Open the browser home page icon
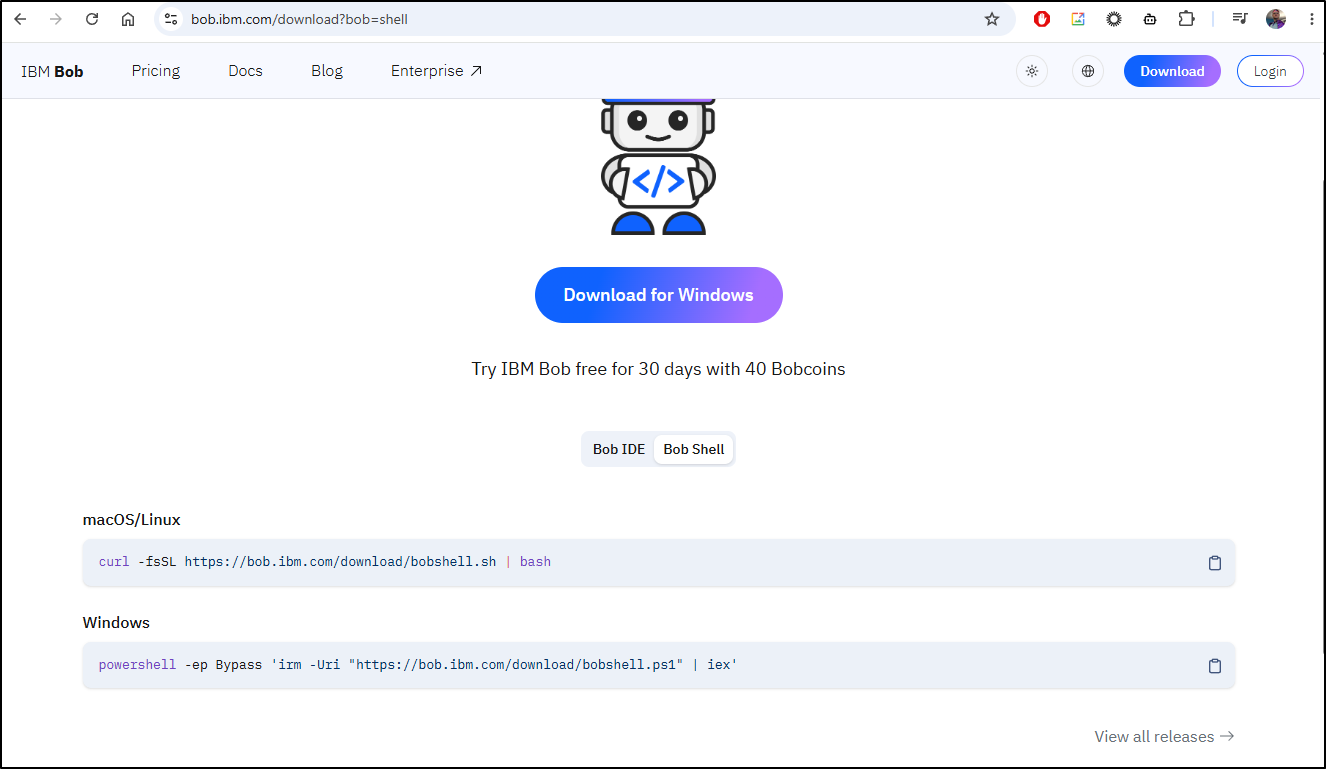 (x=128, y=19)
